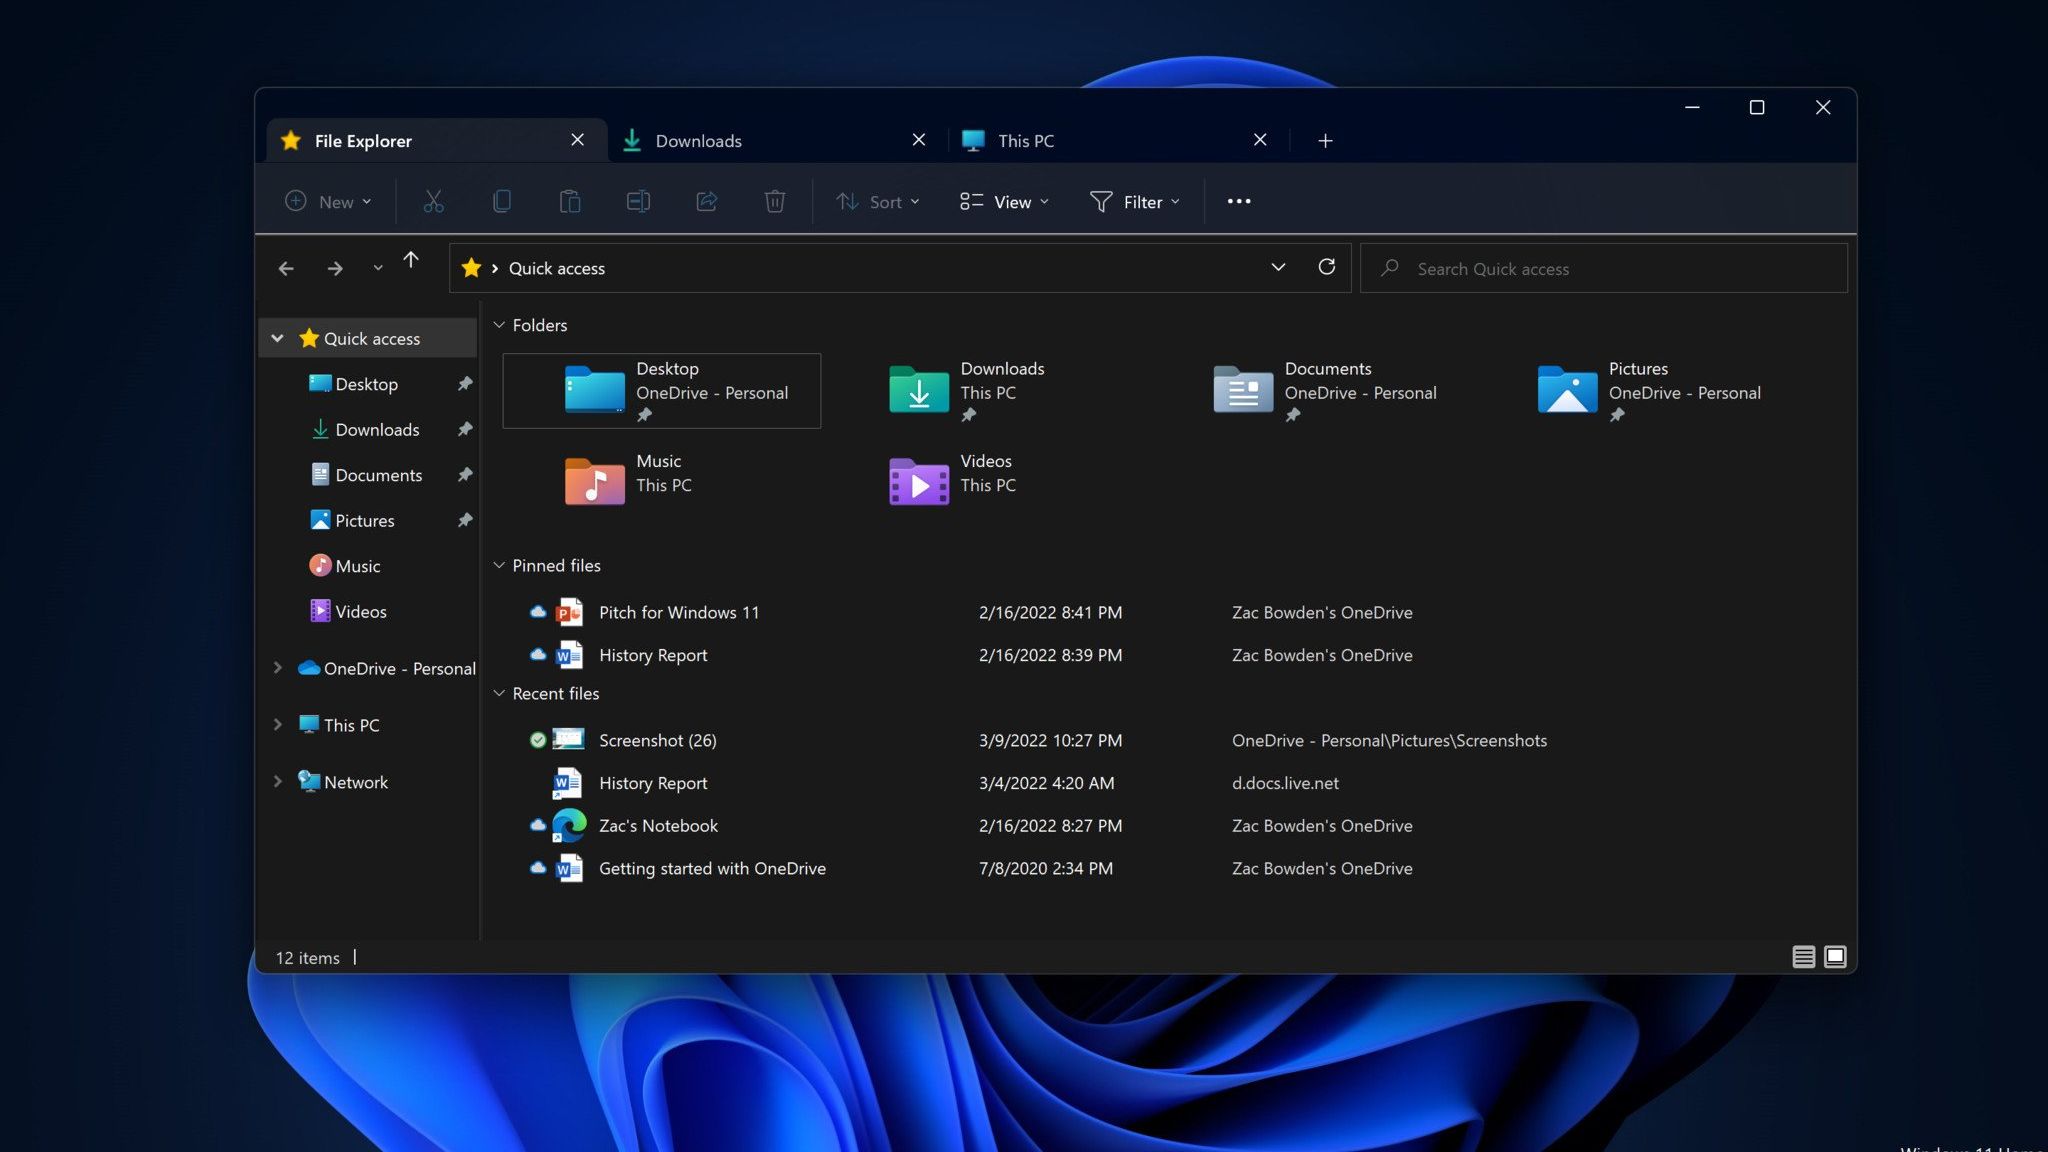Unpin Downloads in the navigation pane
This screenshot has width=2048, height=1152.
coord(465,429)
